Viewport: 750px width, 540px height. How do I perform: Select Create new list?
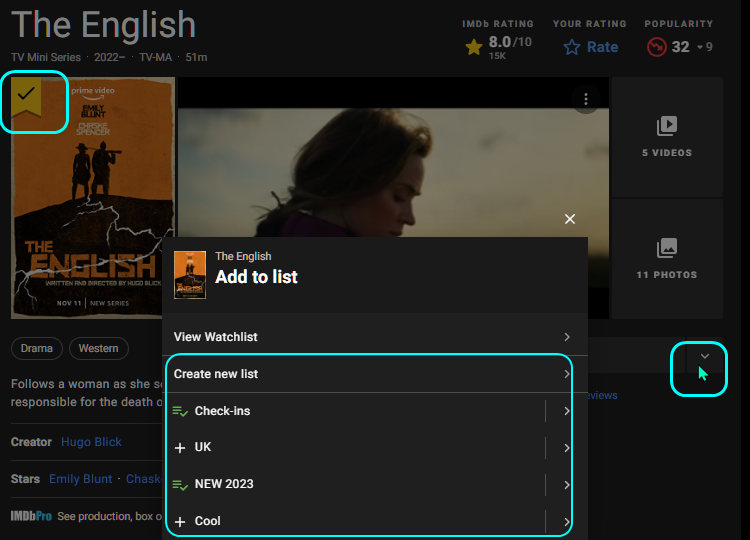375,374
